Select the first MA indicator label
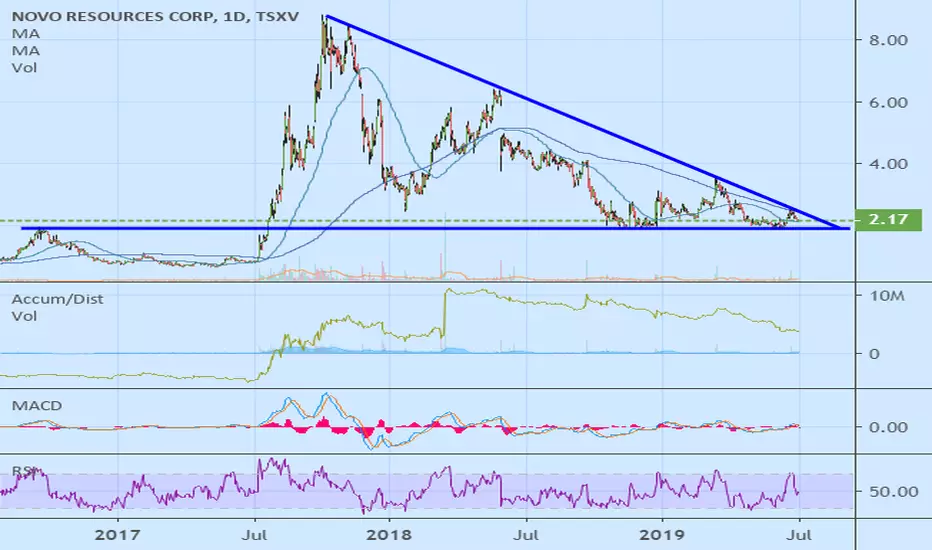Image resolution: width=932 pixels, height=550 pixels. (x=26, y=34)
